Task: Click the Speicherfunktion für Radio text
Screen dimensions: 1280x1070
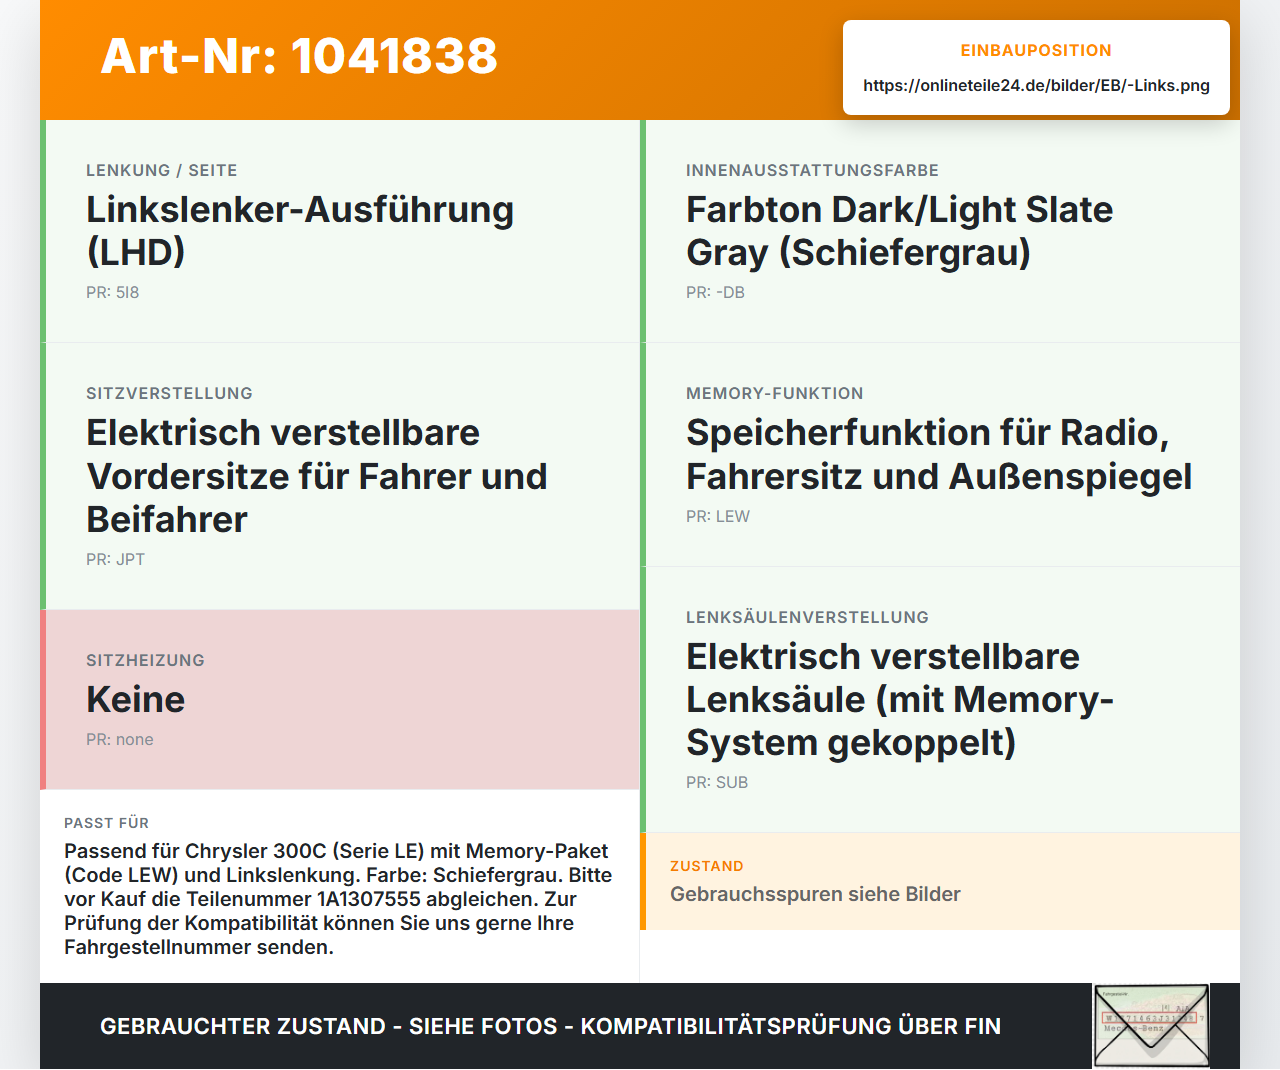Action: [x=939, y=454]
